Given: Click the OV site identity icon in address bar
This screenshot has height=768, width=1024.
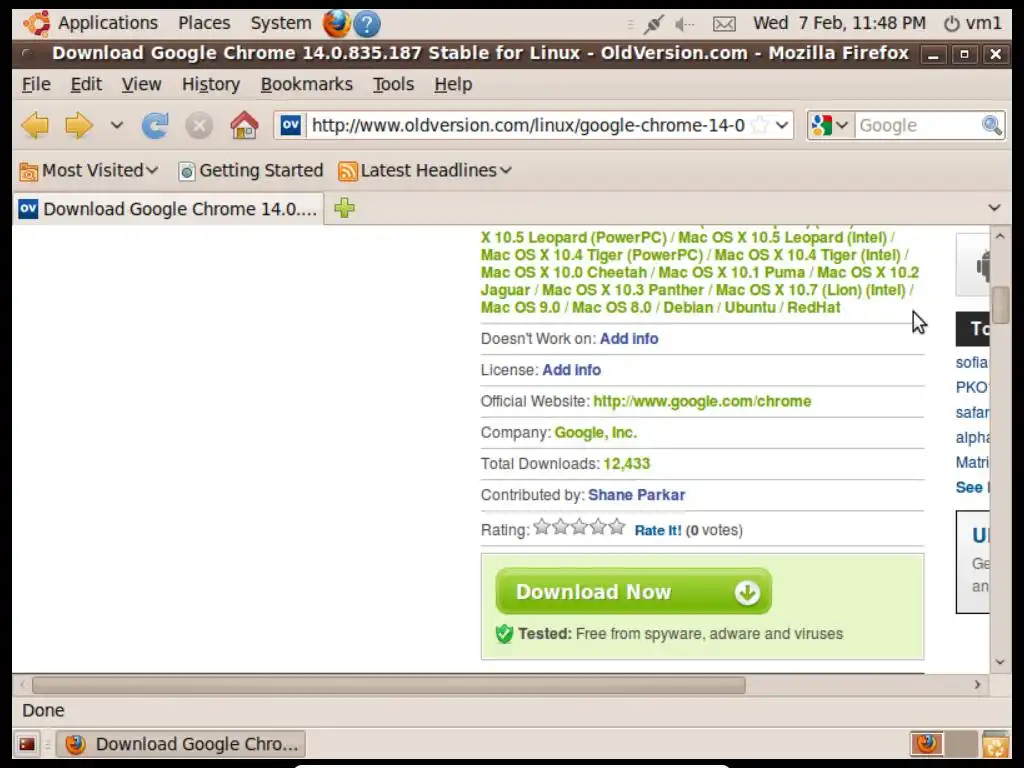Looking at the screenshot, I should [291, 125].
